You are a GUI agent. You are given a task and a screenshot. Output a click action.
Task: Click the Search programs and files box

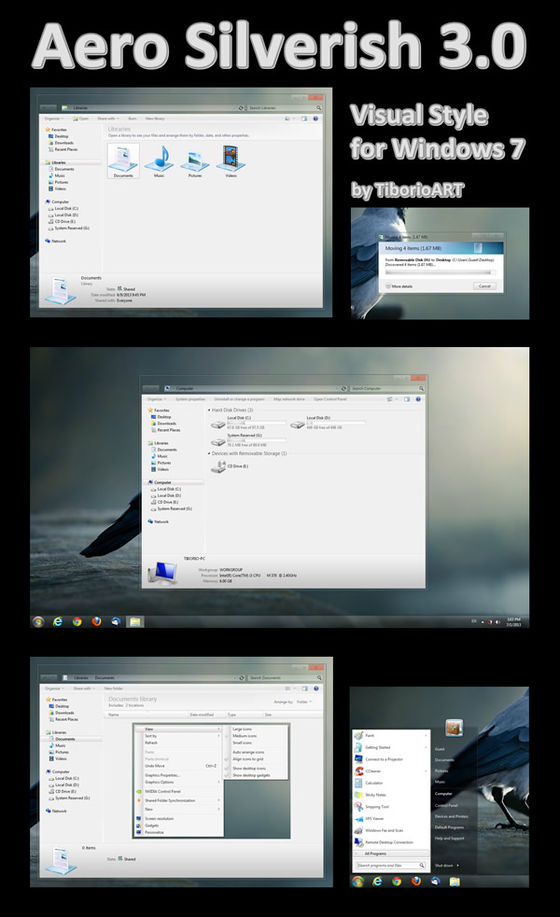click(390, 865)
